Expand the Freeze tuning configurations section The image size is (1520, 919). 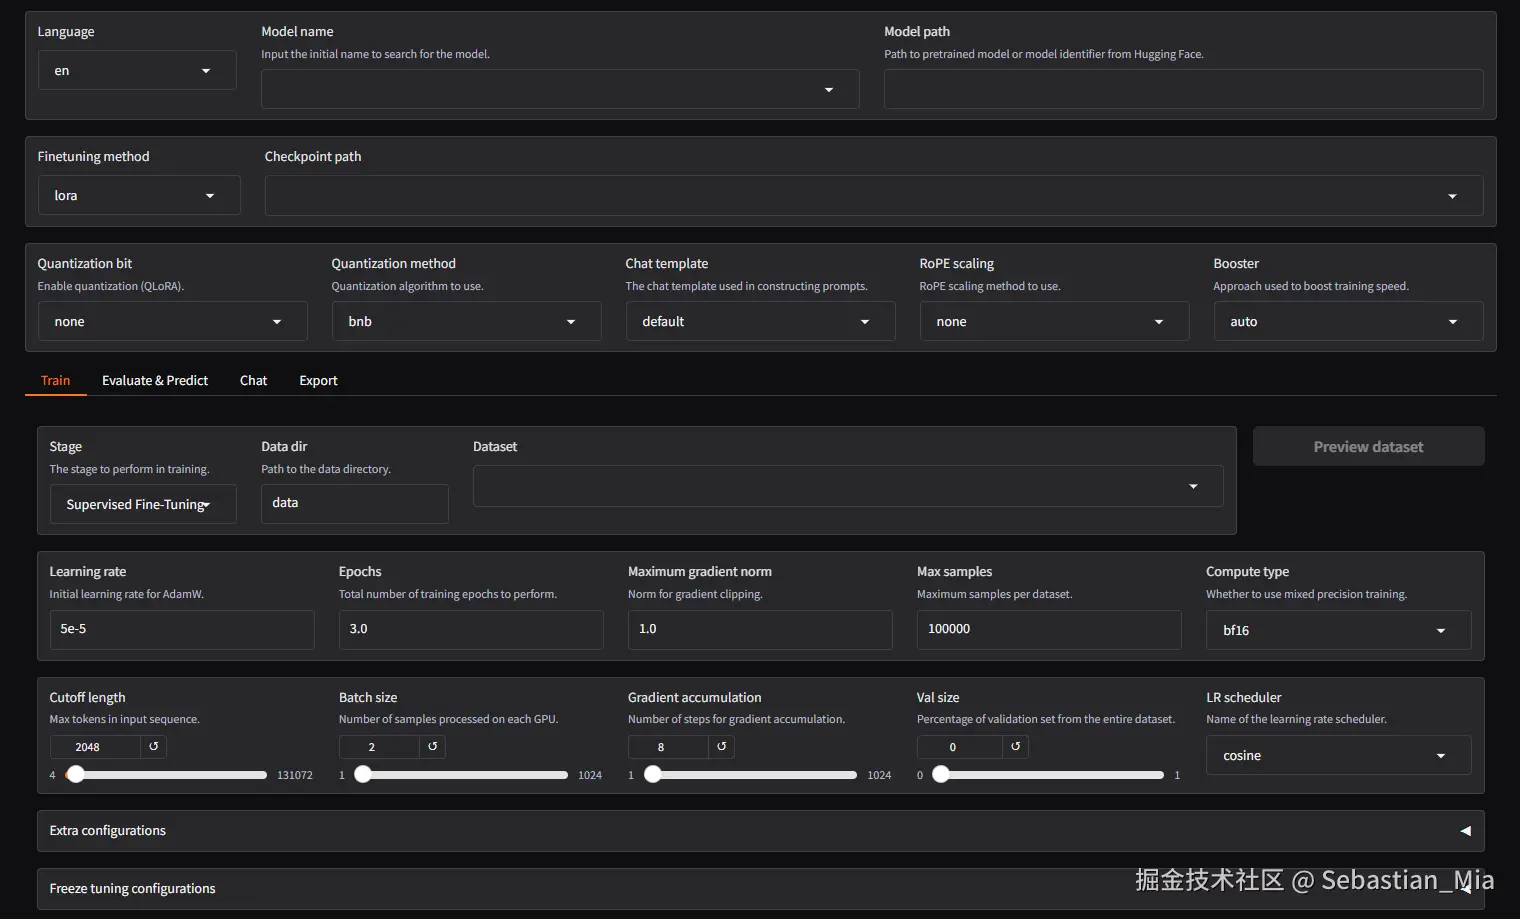760,889
